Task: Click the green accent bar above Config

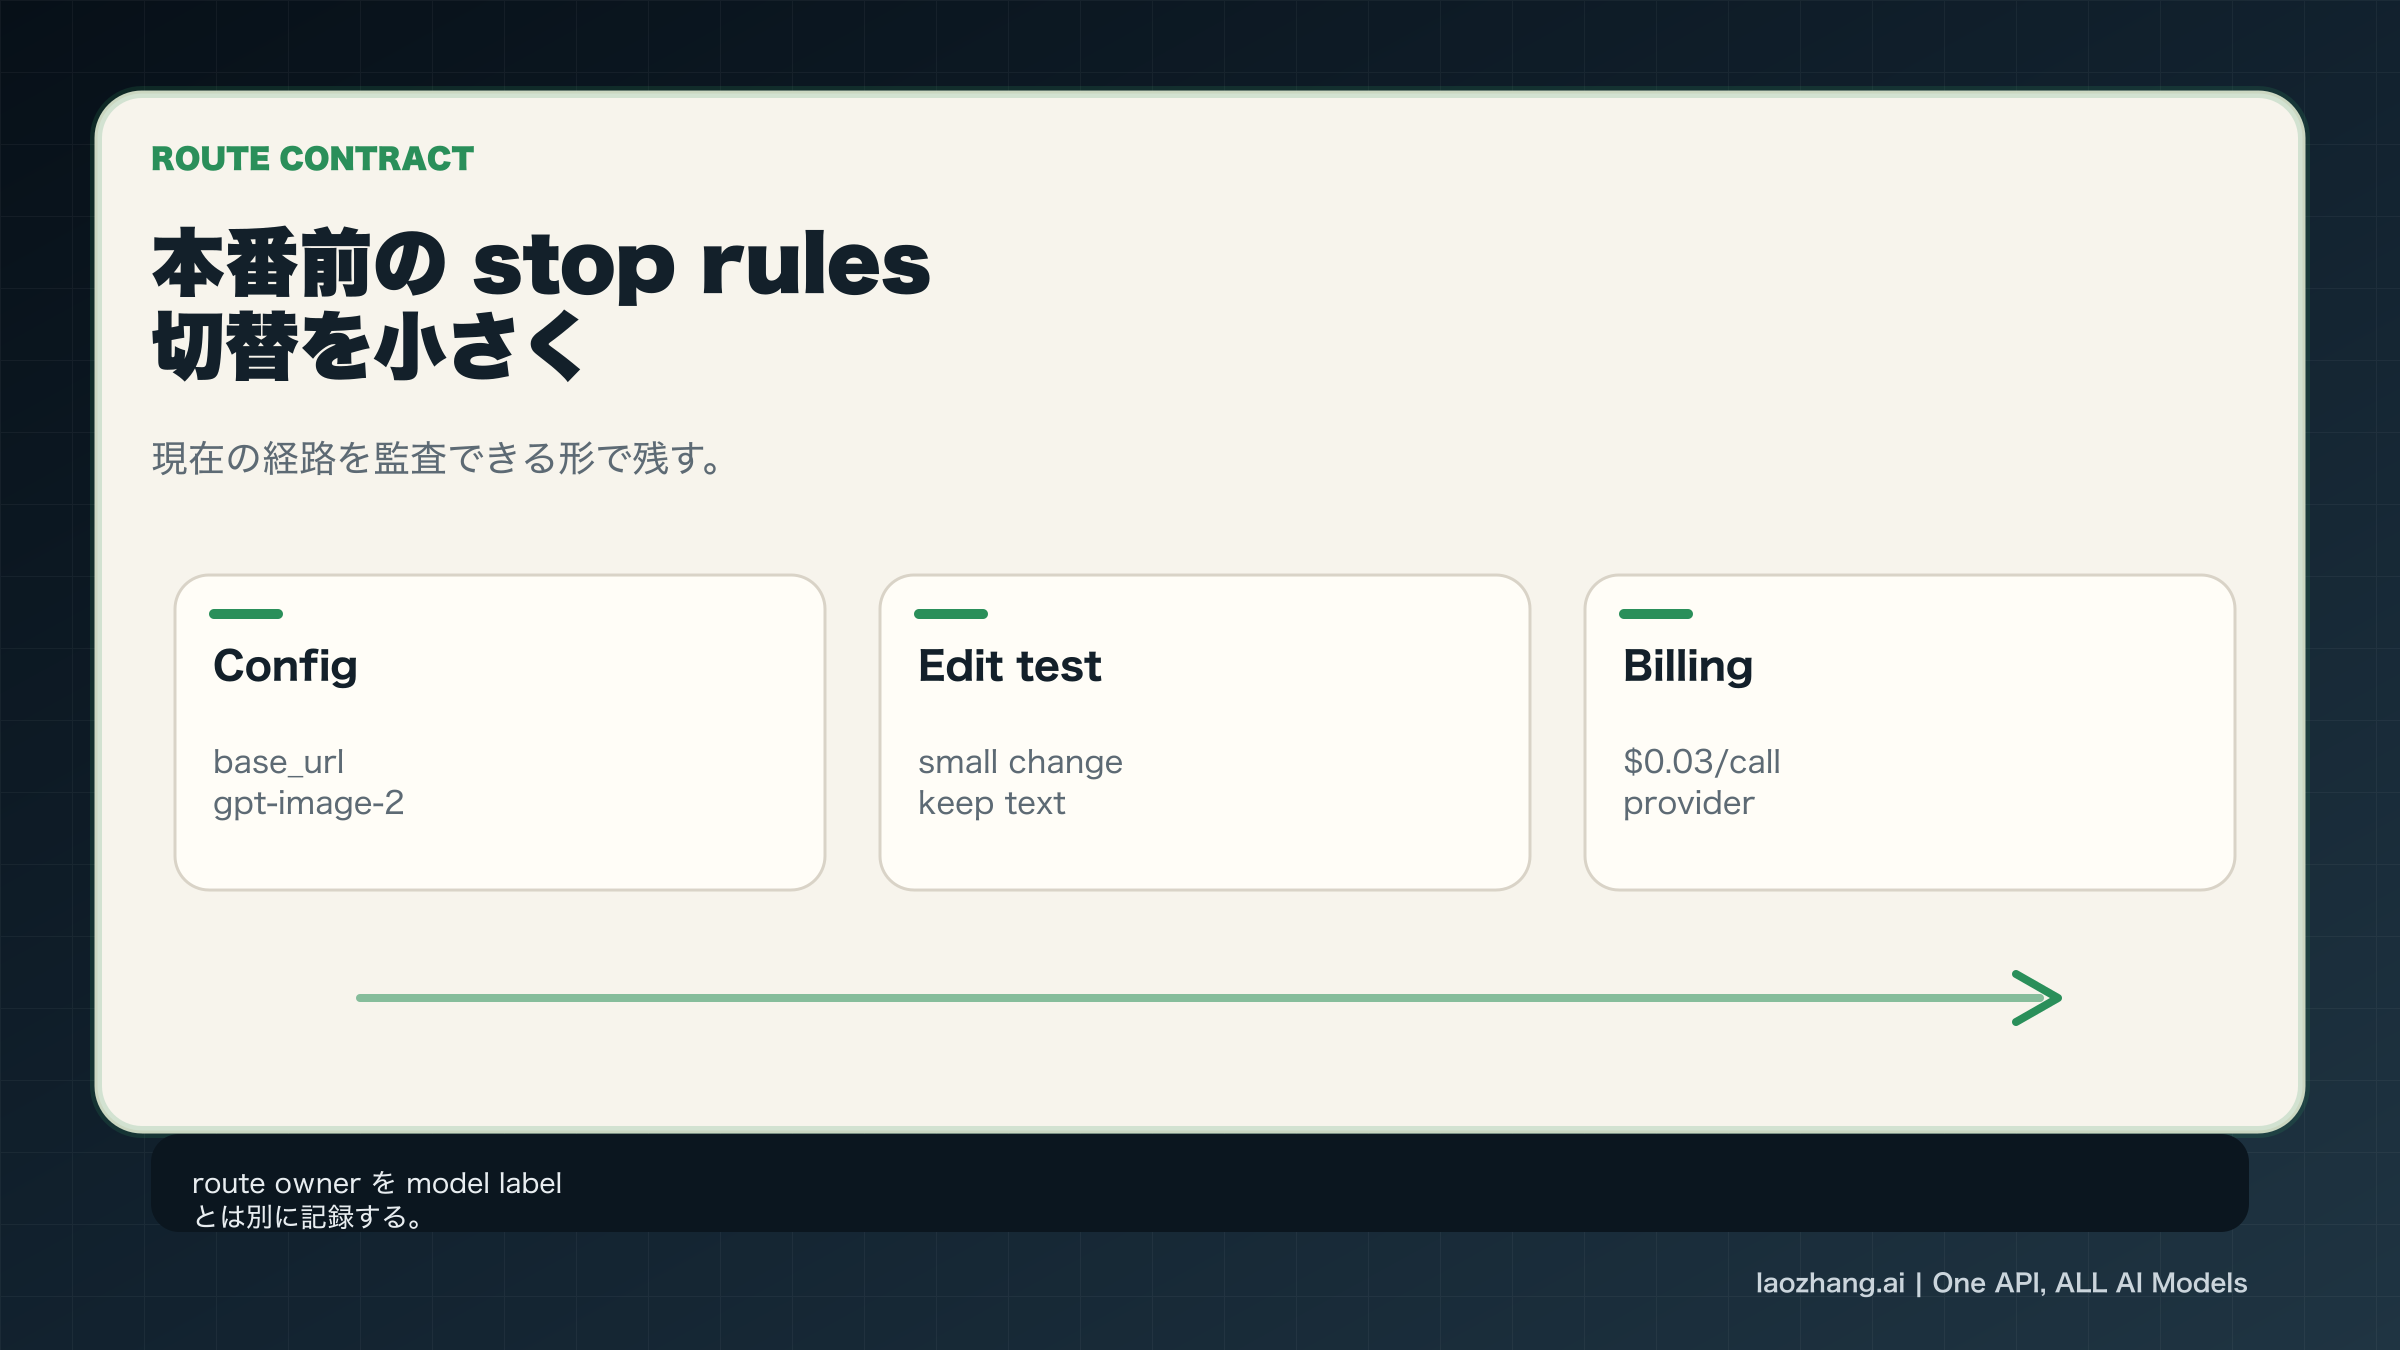Action: pos(246,614)
